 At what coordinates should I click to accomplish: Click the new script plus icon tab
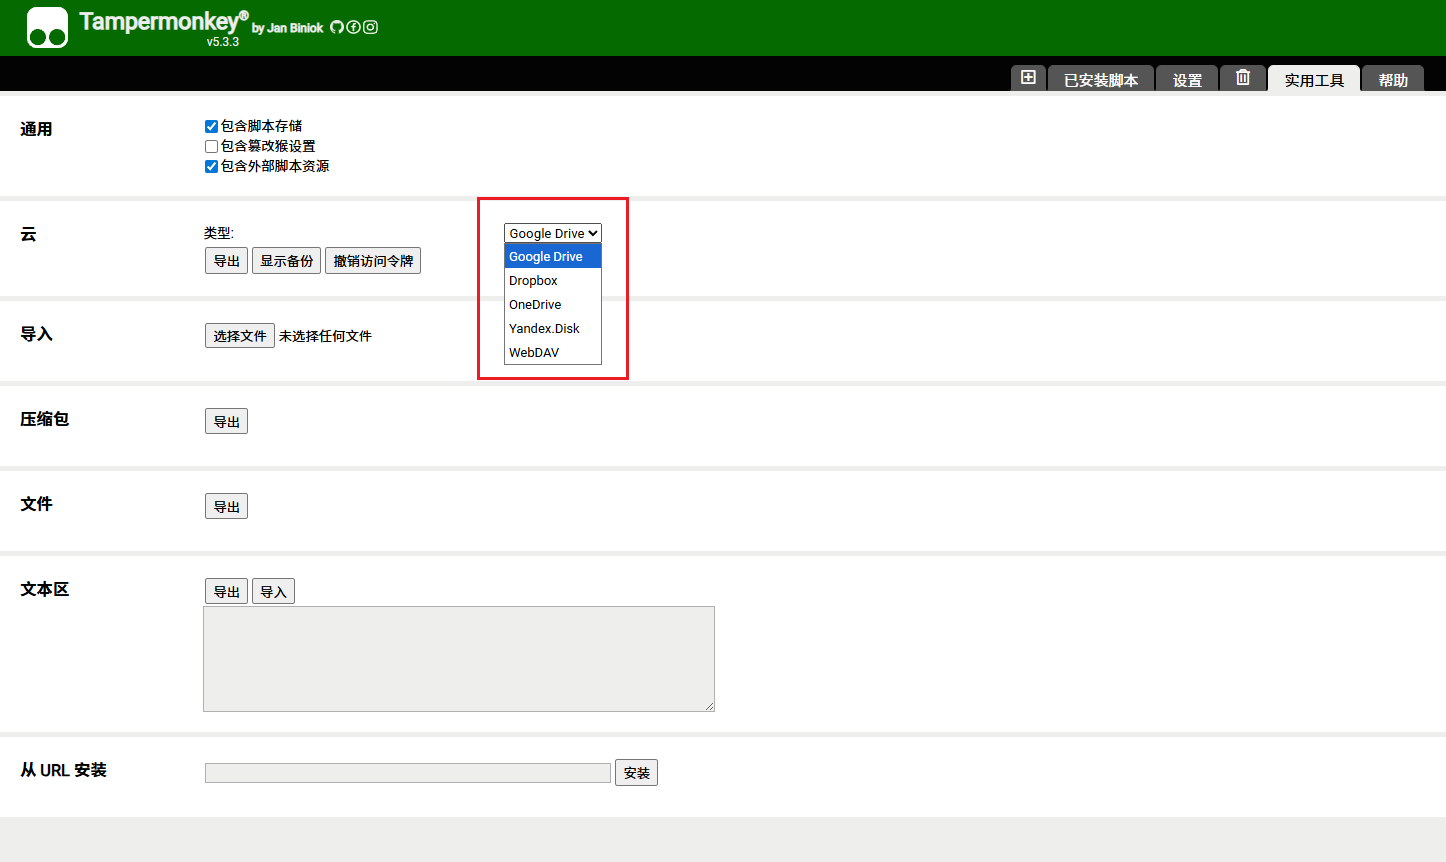pos(1028,78)
